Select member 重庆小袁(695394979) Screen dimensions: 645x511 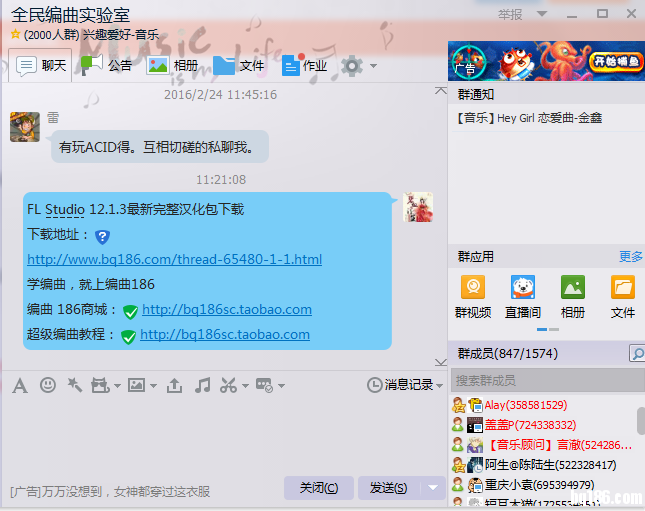coord(539,485)
